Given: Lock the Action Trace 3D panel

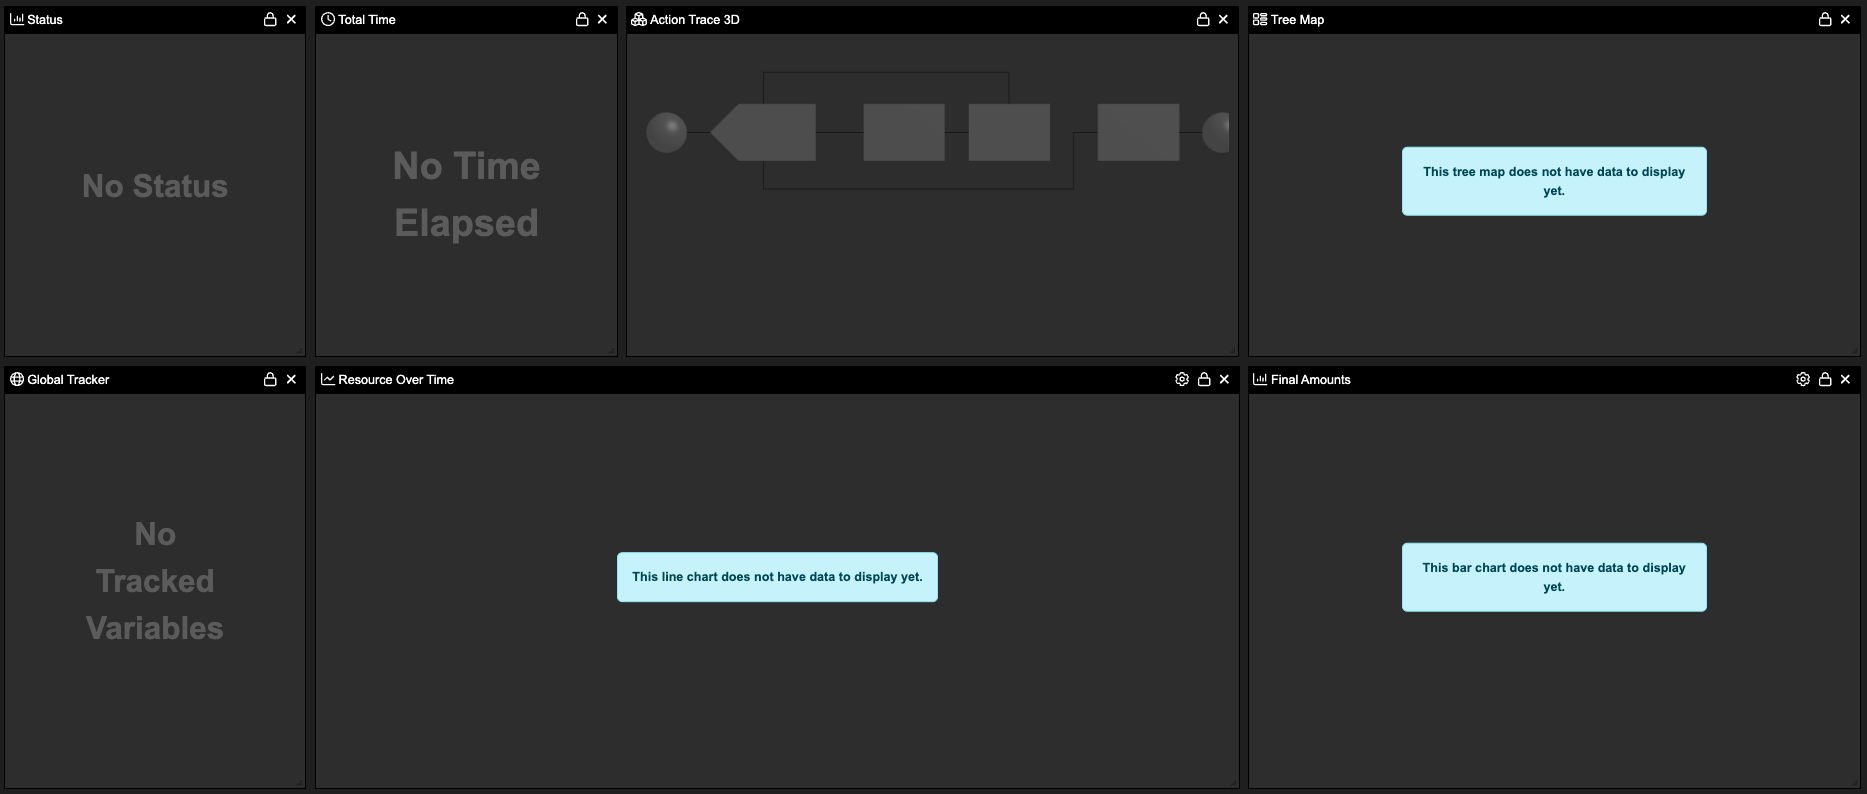Looking at the screenshot, I should tap(1203, 19).
